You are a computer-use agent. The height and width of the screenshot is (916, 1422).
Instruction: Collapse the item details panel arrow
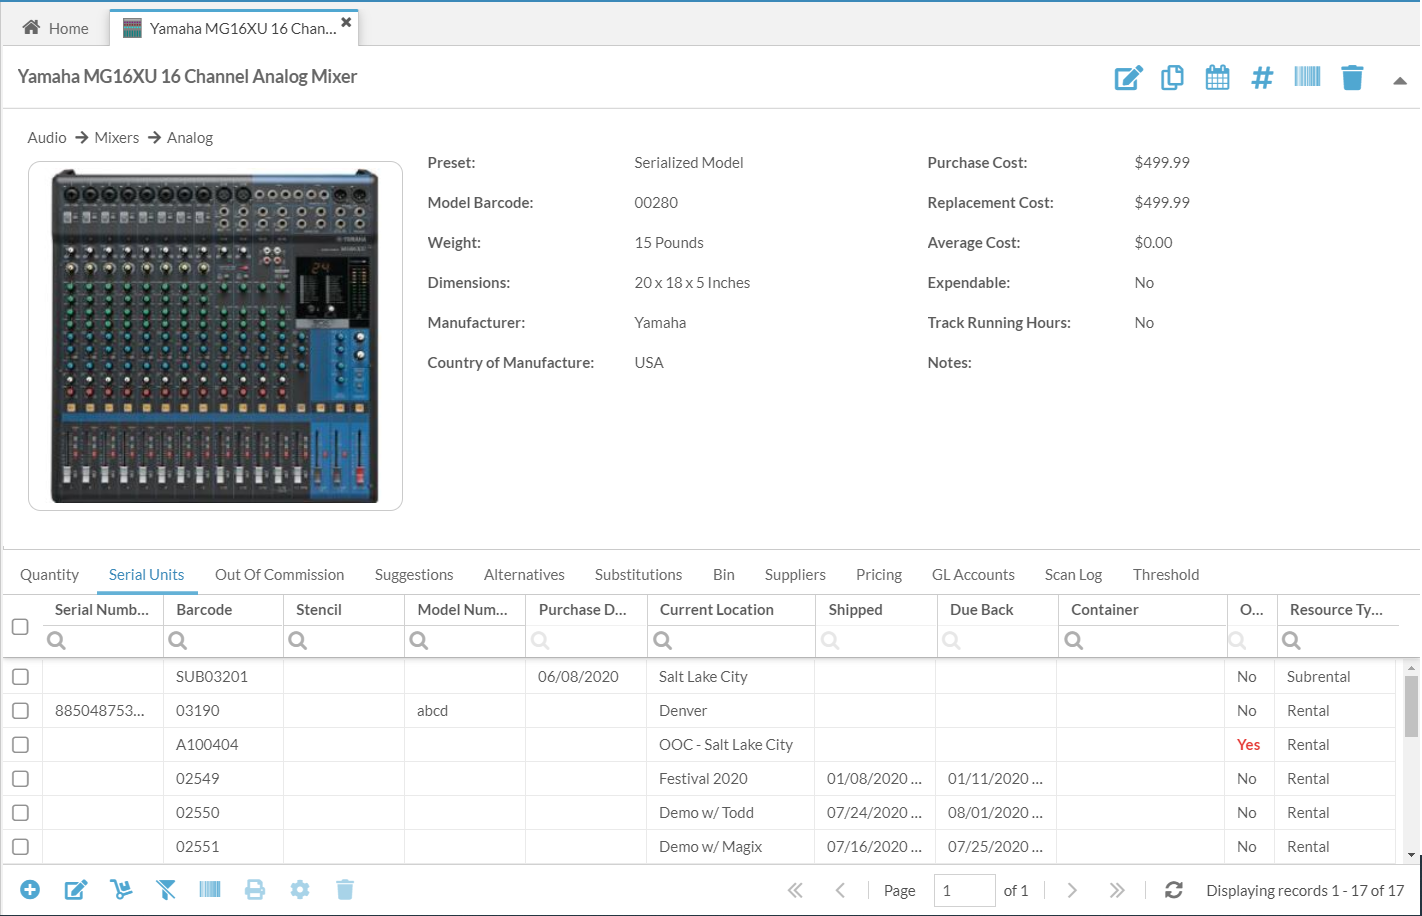point(1400,81)
